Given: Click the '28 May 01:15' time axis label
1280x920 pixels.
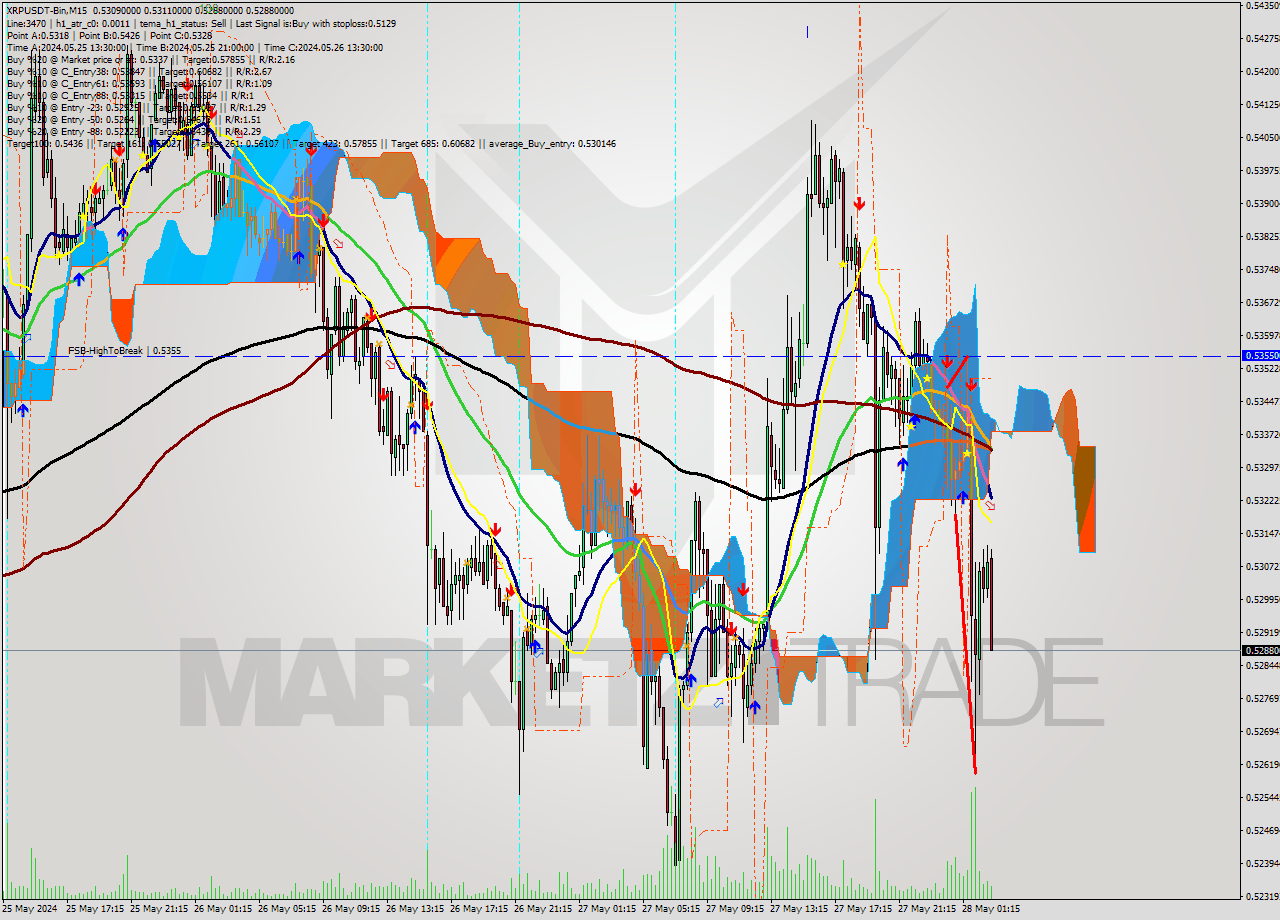Looking at the screenshot, I should [991, 909].
